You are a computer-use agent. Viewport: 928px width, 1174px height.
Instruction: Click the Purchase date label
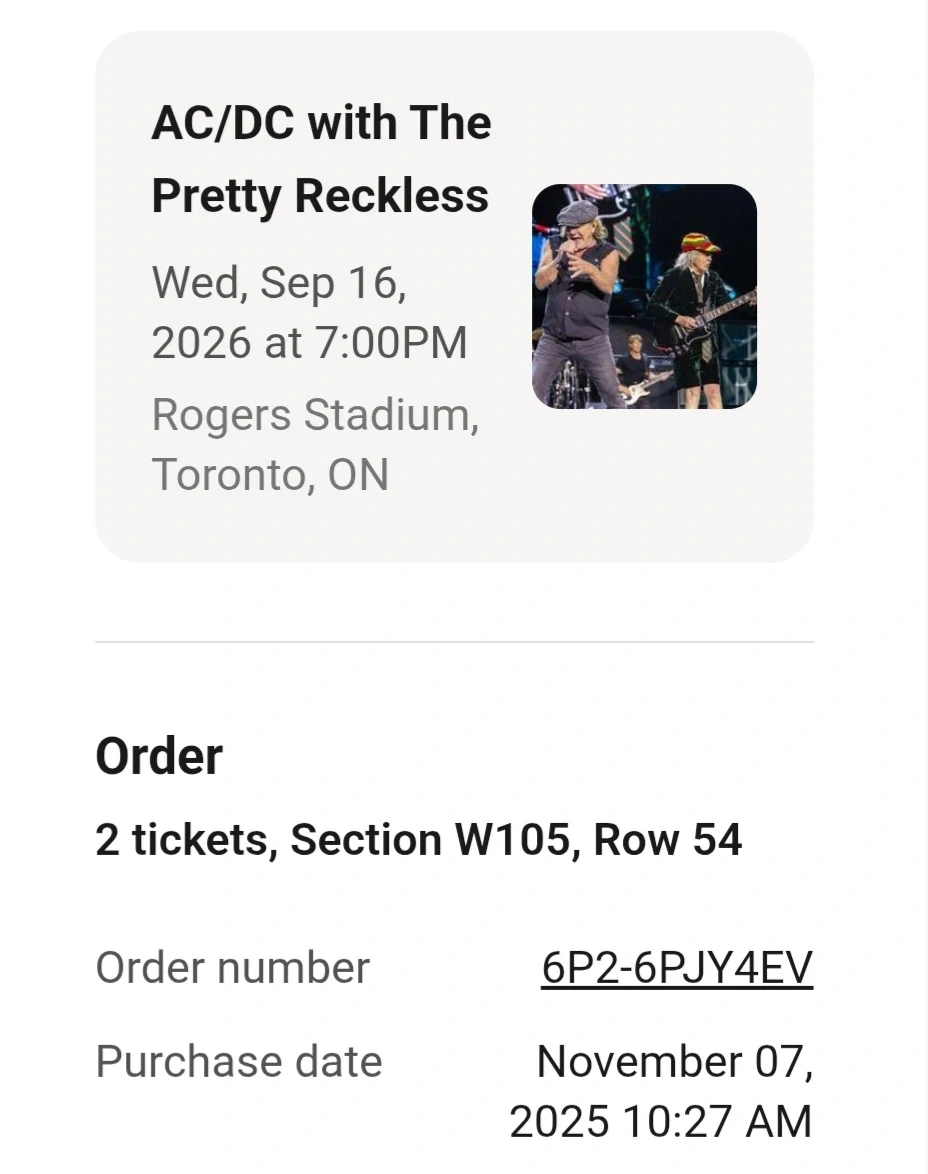tap(239, 1062)
